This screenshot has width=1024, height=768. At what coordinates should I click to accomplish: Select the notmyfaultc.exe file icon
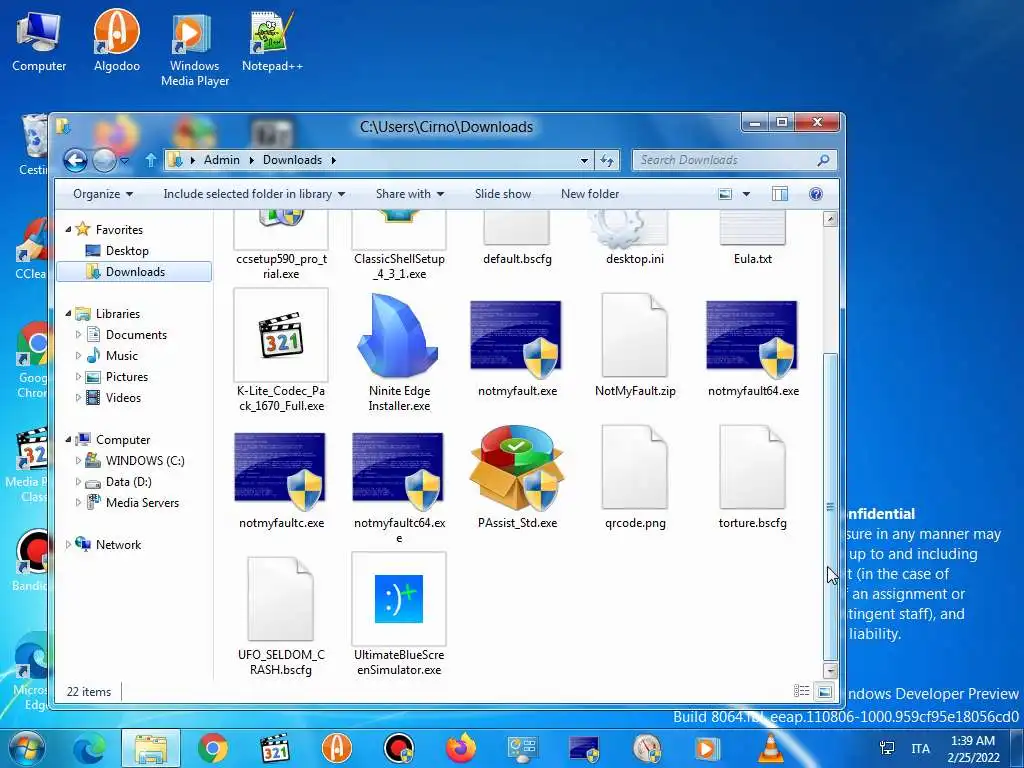(280, 472)
